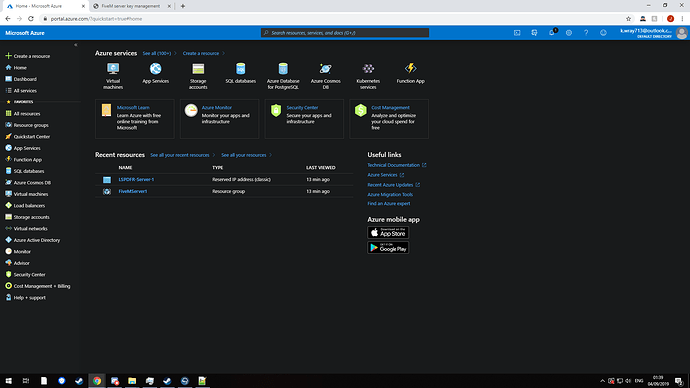
Task: Open the notifications bell icon
Action: pos(551,33)
